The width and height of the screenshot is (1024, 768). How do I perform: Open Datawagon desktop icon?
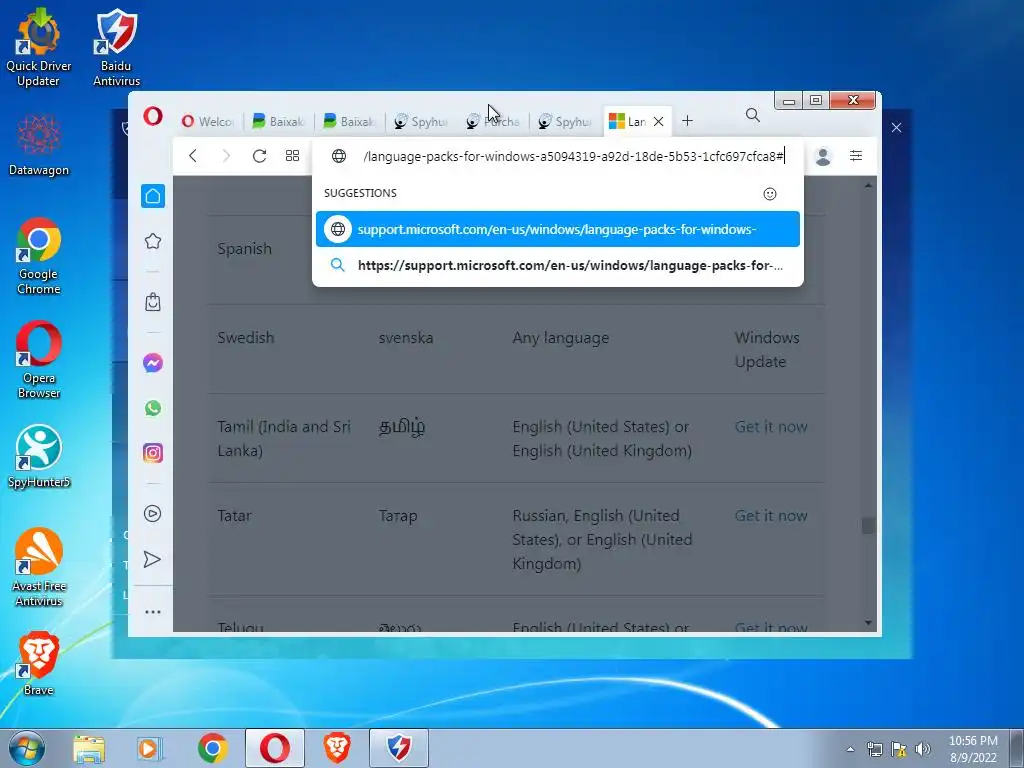39,144
